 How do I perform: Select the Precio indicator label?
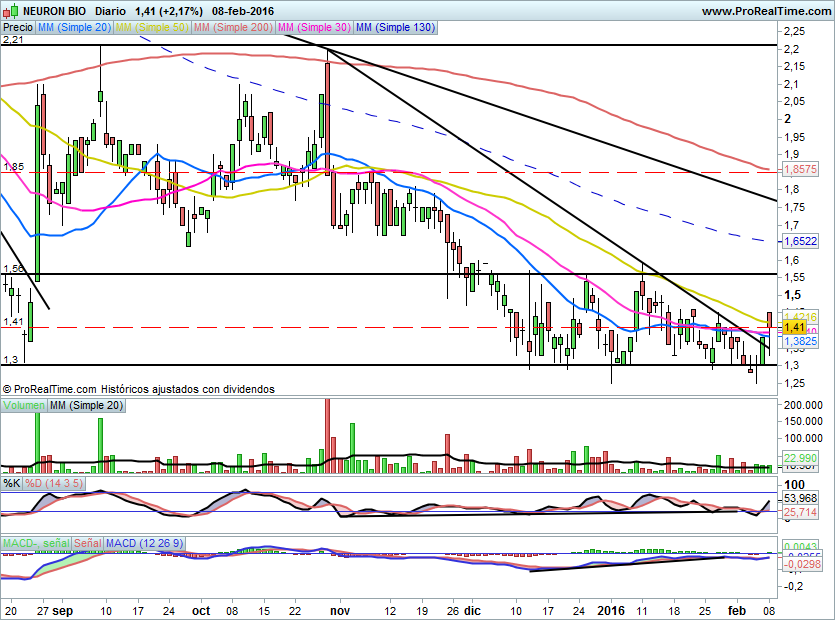(x=17, y=28)
